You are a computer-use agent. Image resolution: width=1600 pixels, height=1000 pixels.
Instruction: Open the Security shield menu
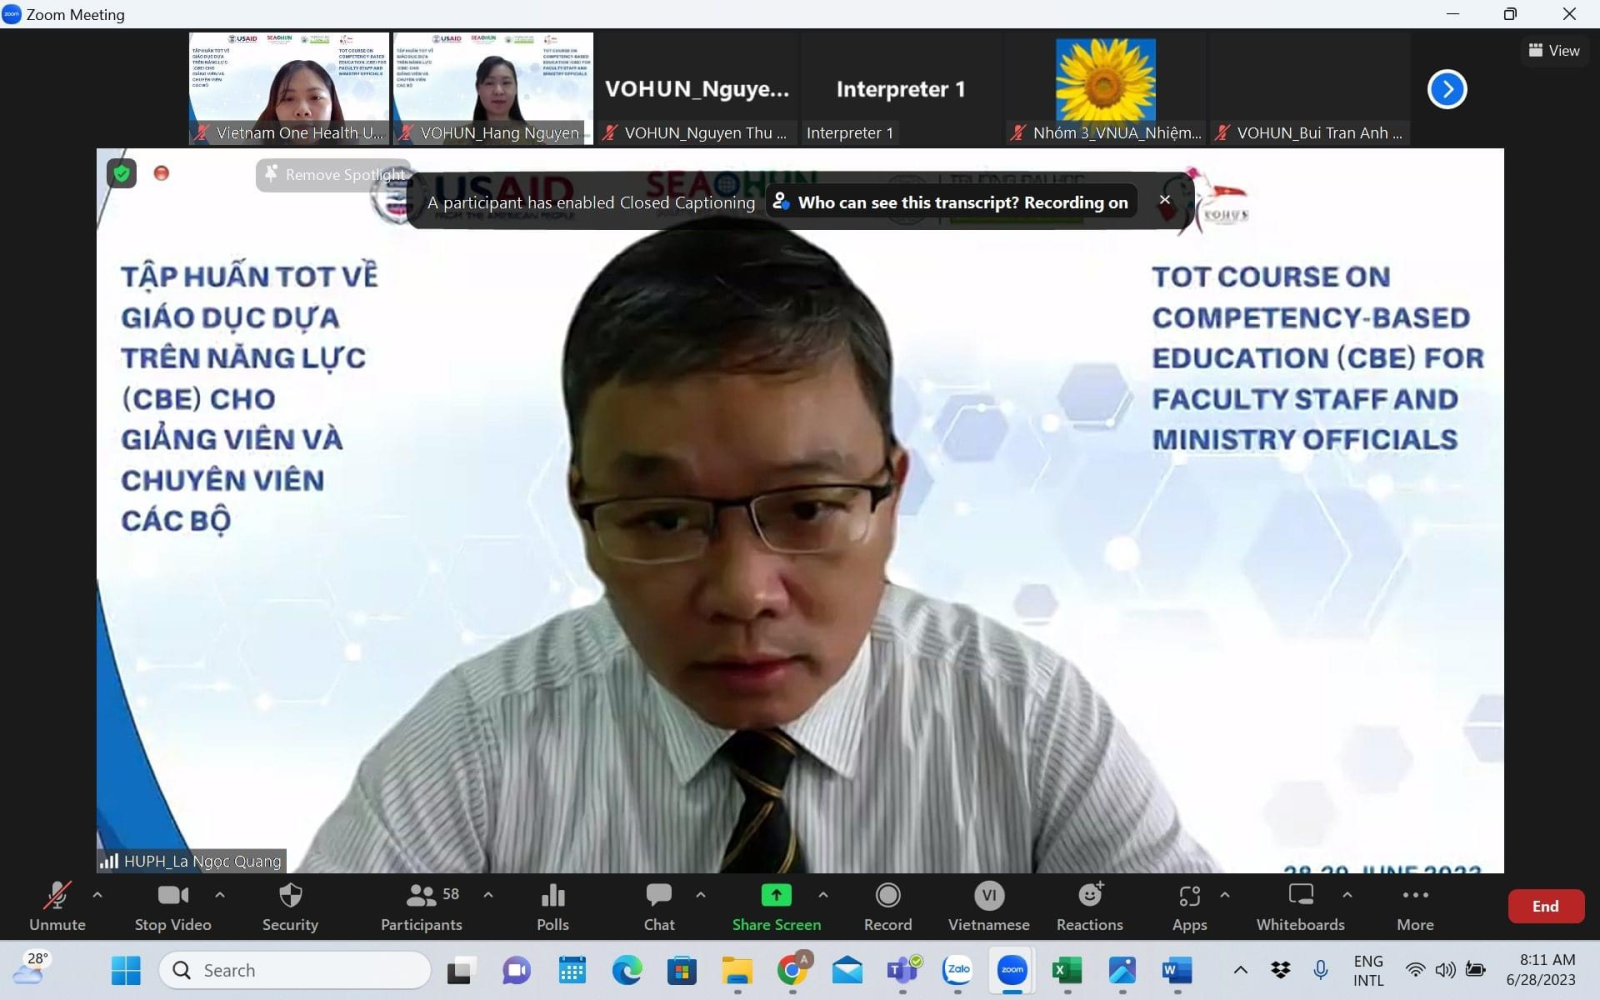click(290, 906)
